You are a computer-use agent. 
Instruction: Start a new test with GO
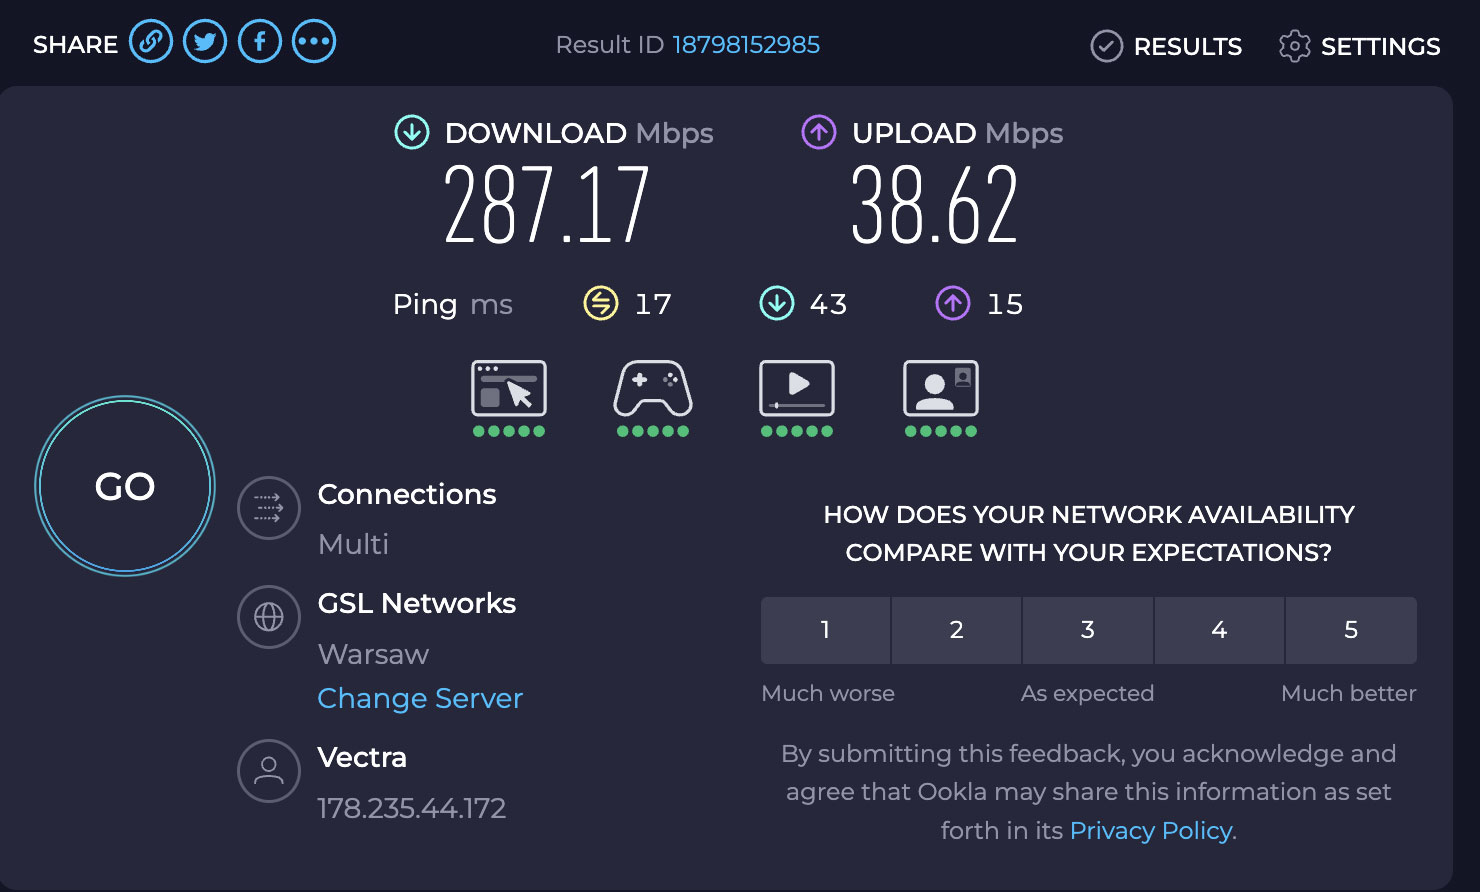coord(124,486)
